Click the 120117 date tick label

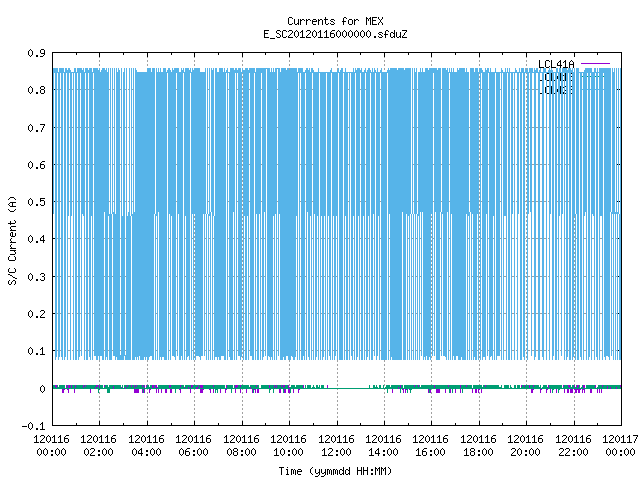[620, 439]
